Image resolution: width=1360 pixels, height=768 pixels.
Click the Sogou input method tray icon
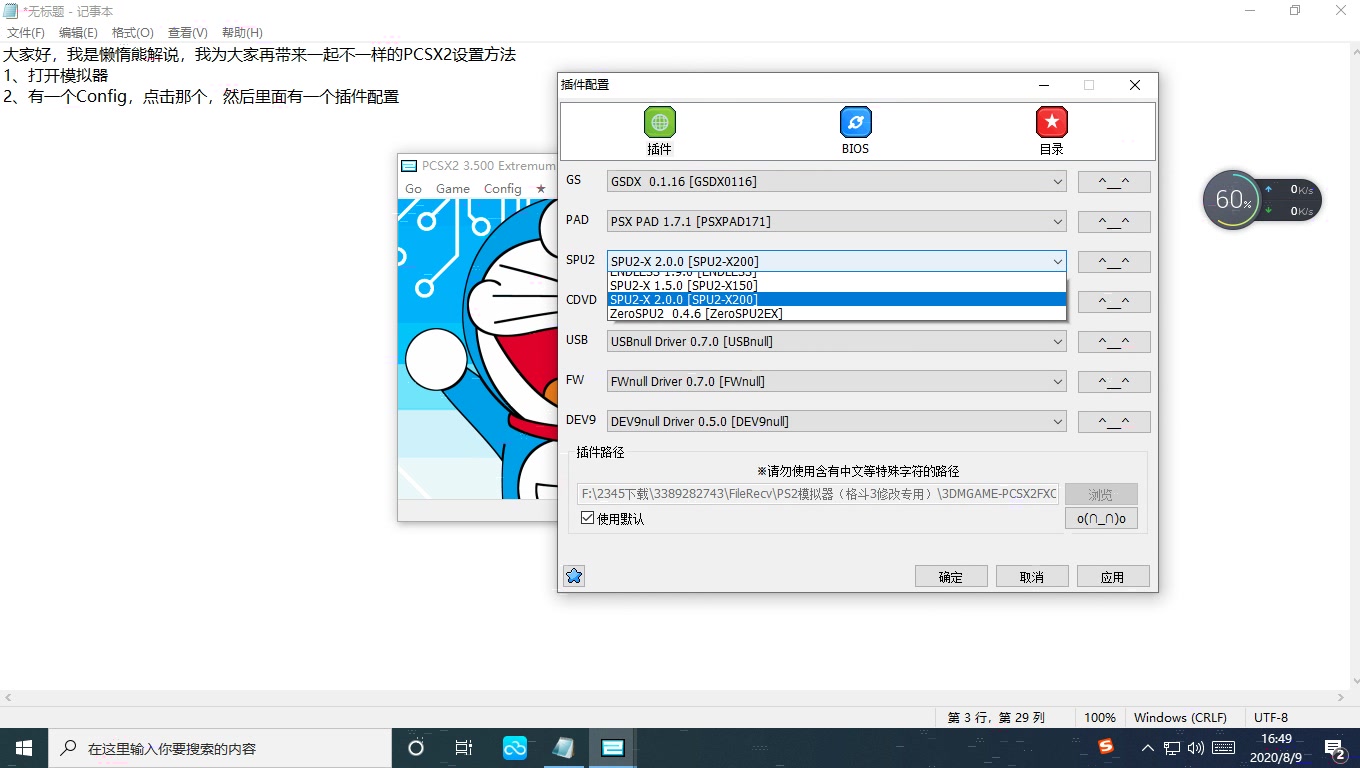click(x=1105, y=747)
